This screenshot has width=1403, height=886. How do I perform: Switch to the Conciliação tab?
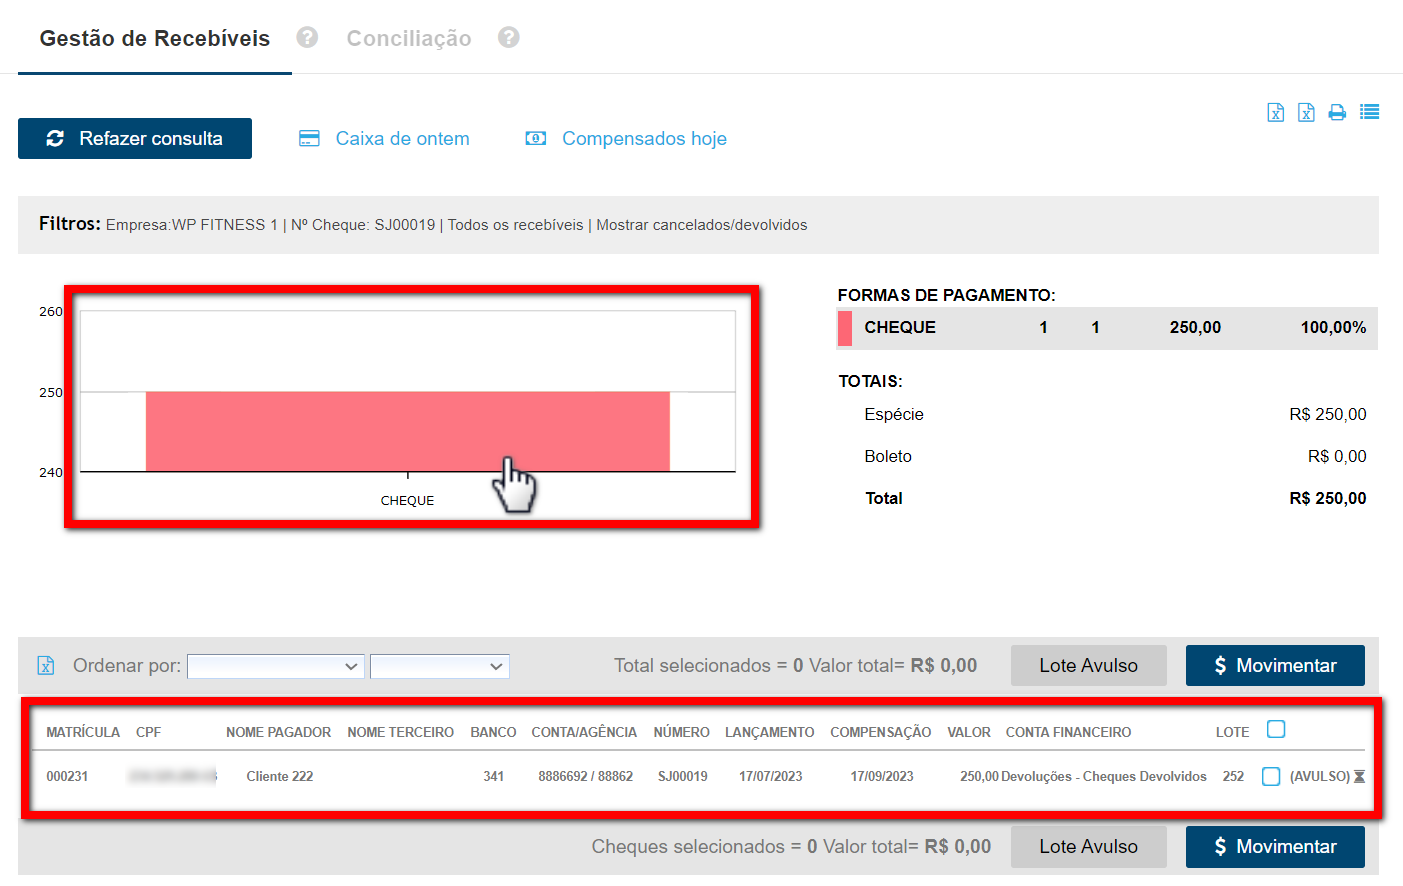click(408, 38)
